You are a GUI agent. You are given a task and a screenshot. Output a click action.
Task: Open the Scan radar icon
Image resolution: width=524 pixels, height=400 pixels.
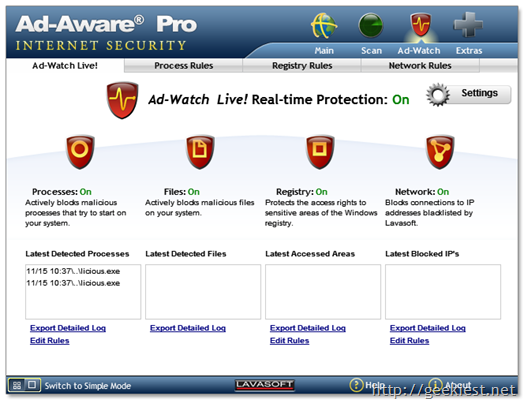coord(370,25)
